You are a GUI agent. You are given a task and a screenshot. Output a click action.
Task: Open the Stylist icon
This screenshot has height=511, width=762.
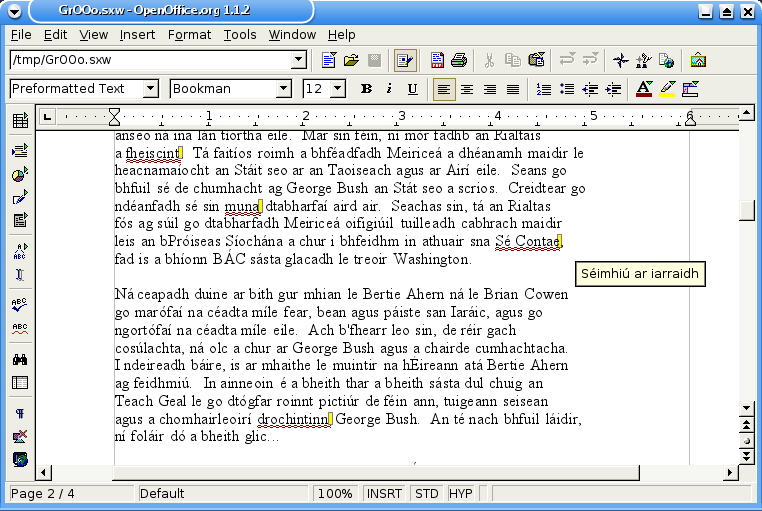pyautogui.click(x=644, y=60)
